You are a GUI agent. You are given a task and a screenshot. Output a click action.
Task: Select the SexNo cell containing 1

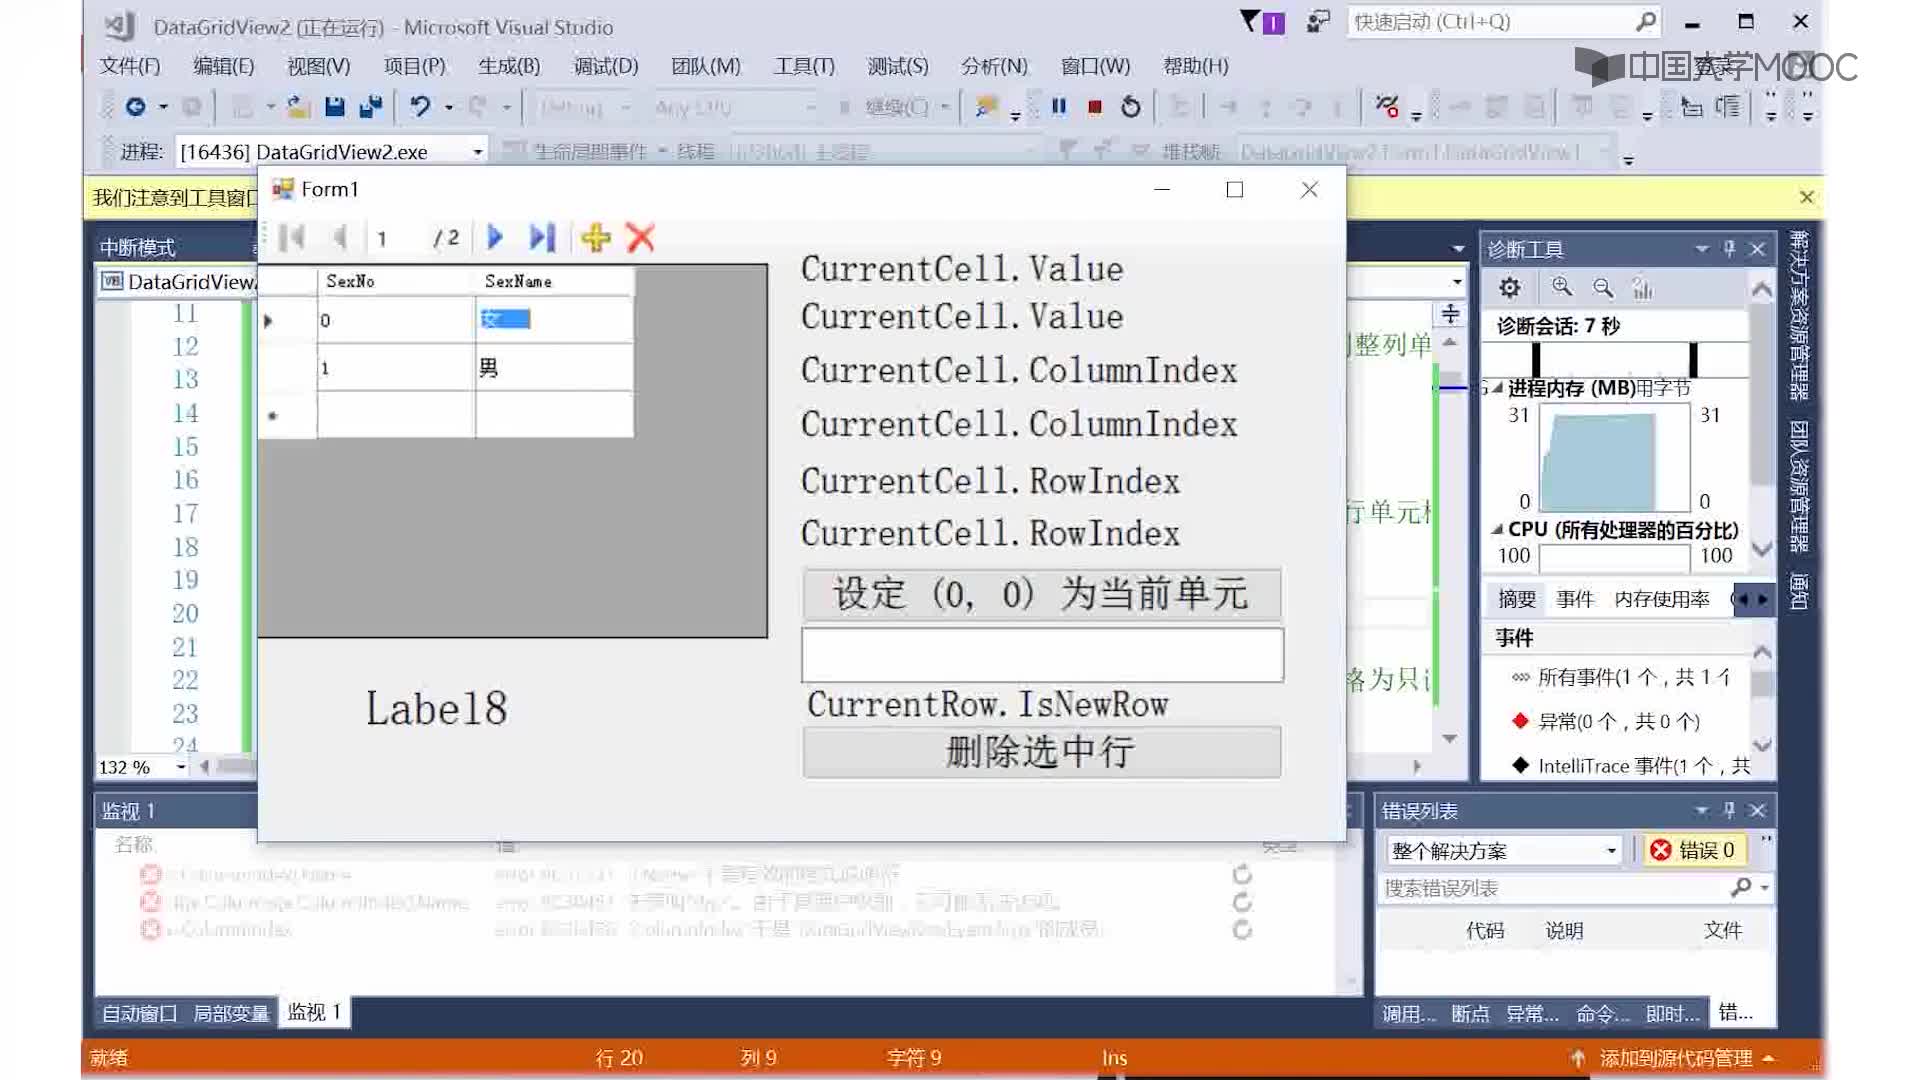[x=396, y=368]
